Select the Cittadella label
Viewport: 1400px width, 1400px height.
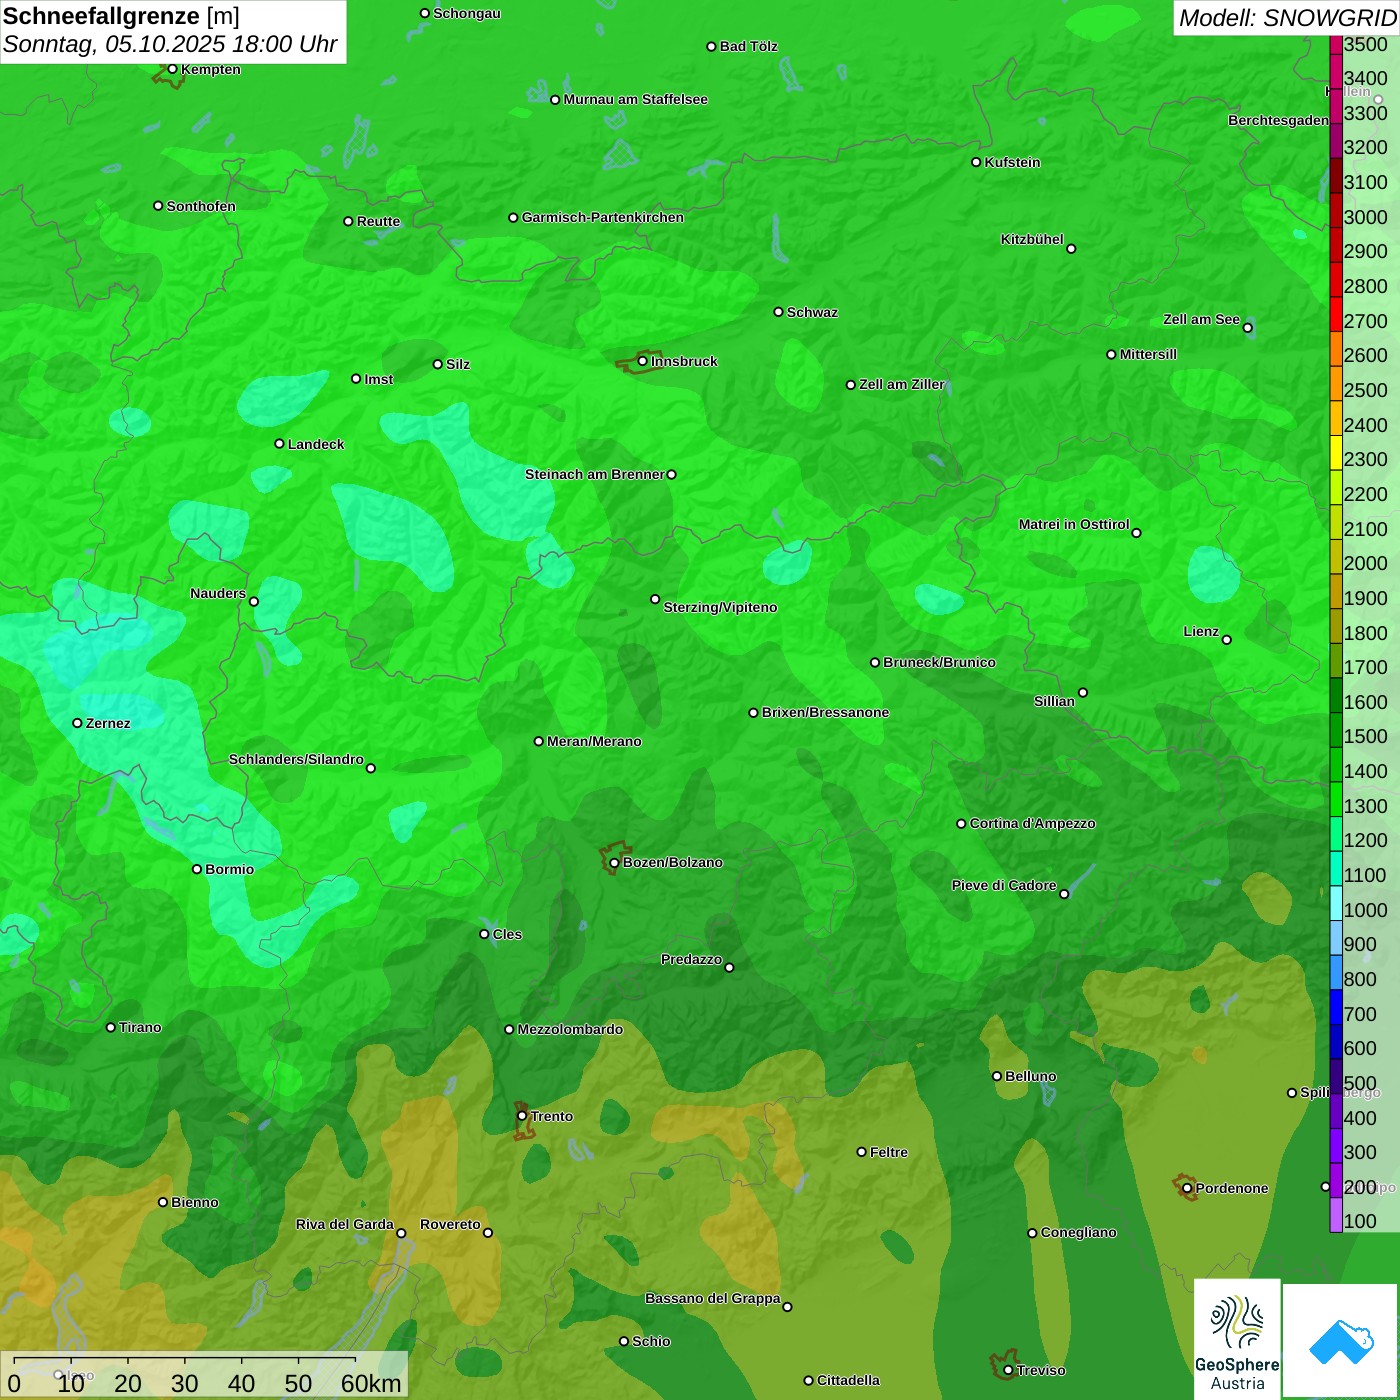(848, 1380)
